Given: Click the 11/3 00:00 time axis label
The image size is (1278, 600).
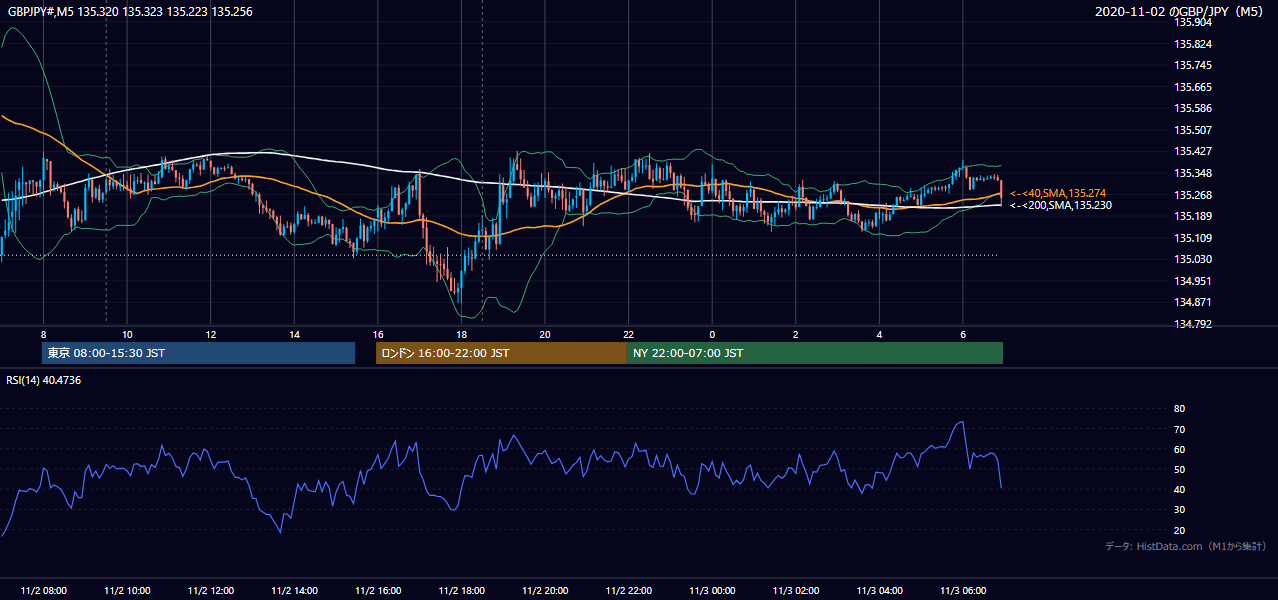Looking at the screenshot, I should click(x=712, y=591).
